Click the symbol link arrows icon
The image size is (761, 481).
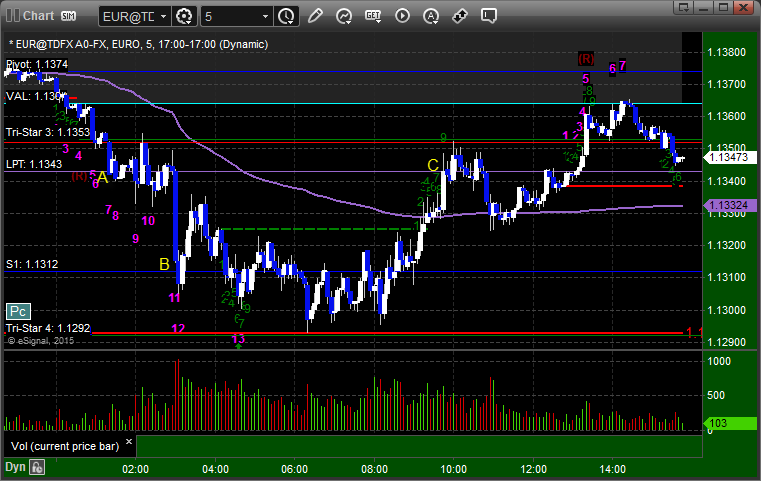click(x=460, y=16)
